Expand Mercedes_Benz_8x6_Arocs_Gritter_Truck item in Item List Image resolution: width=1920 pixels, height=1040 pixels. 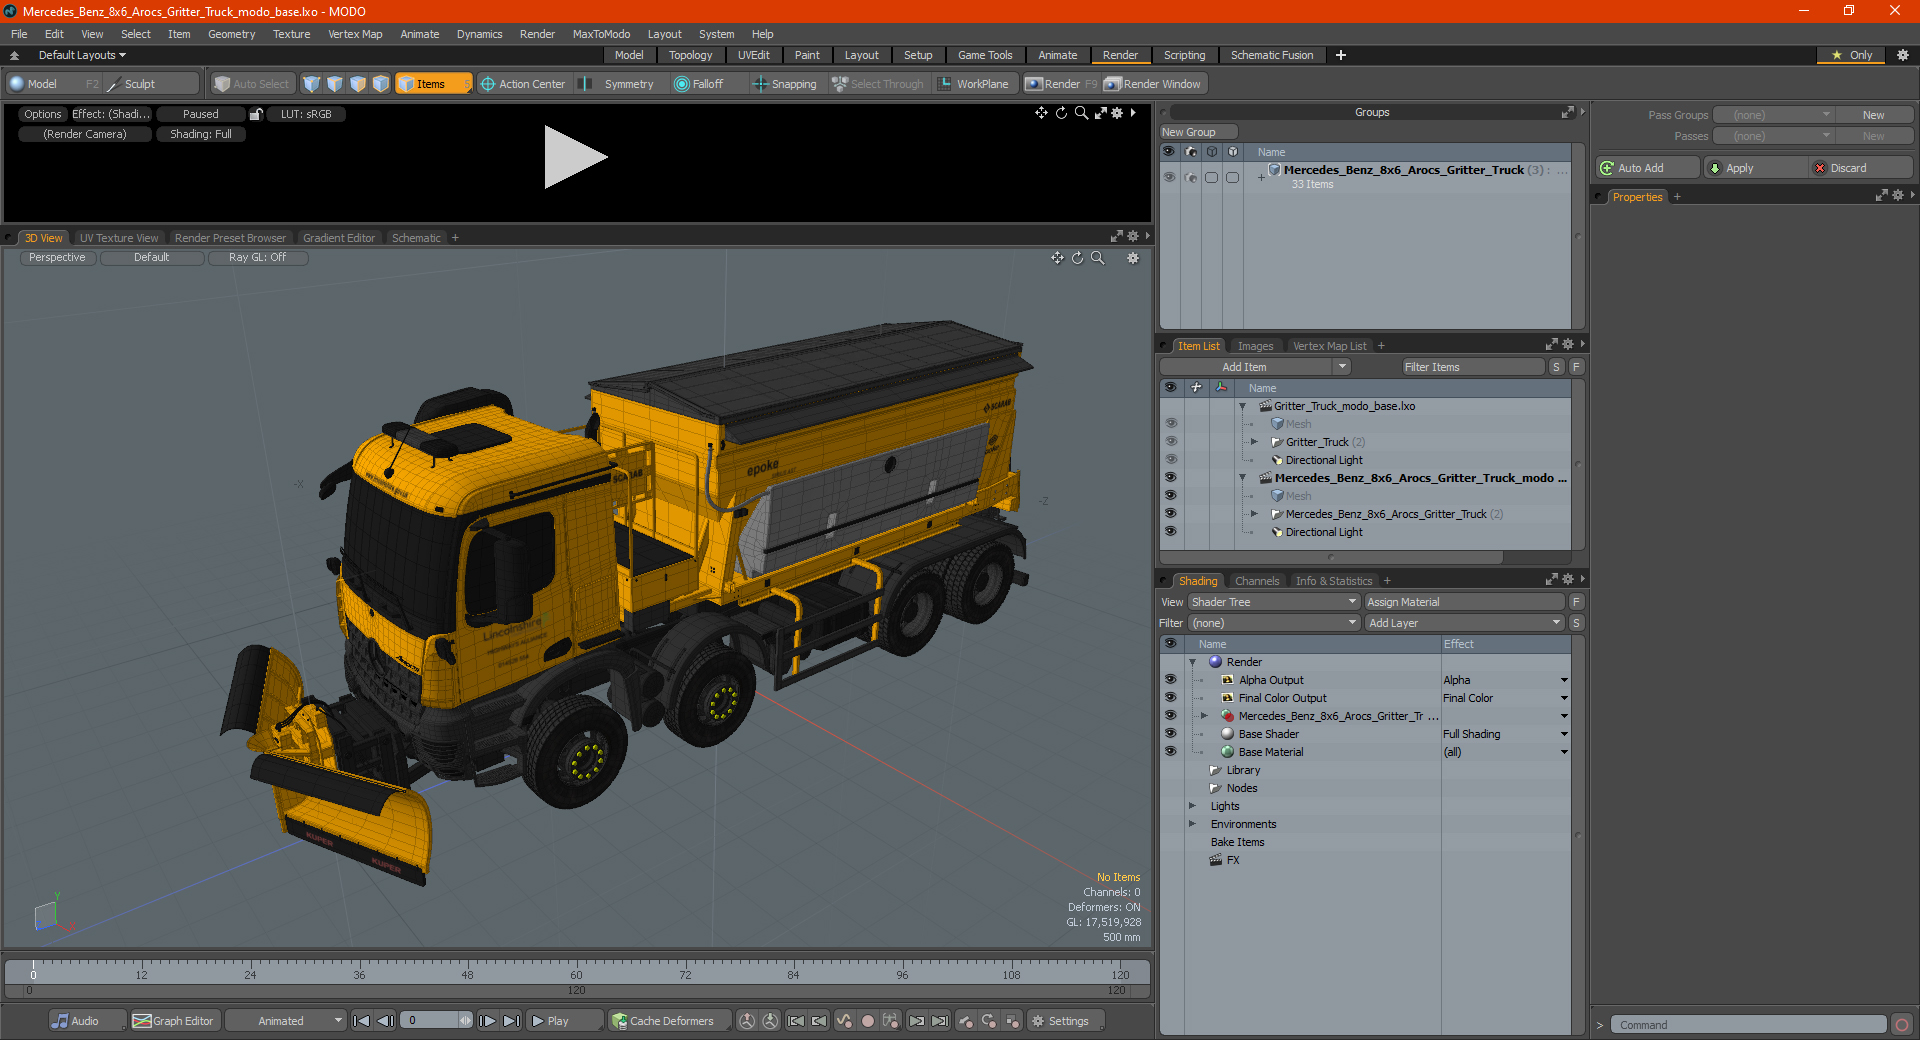point(1255,514)
